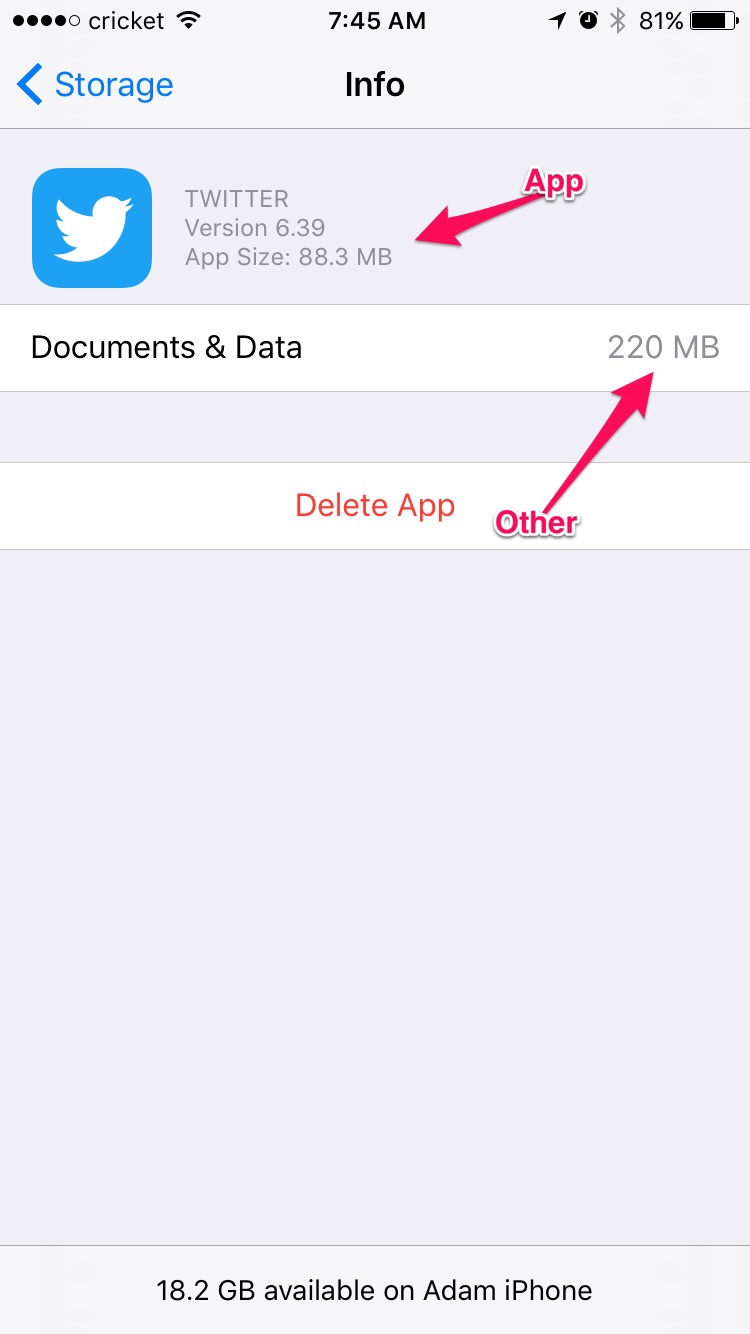Tap the pink Other annotation label
Screen dimensions: 750x1334
click(x=536, y=523)
